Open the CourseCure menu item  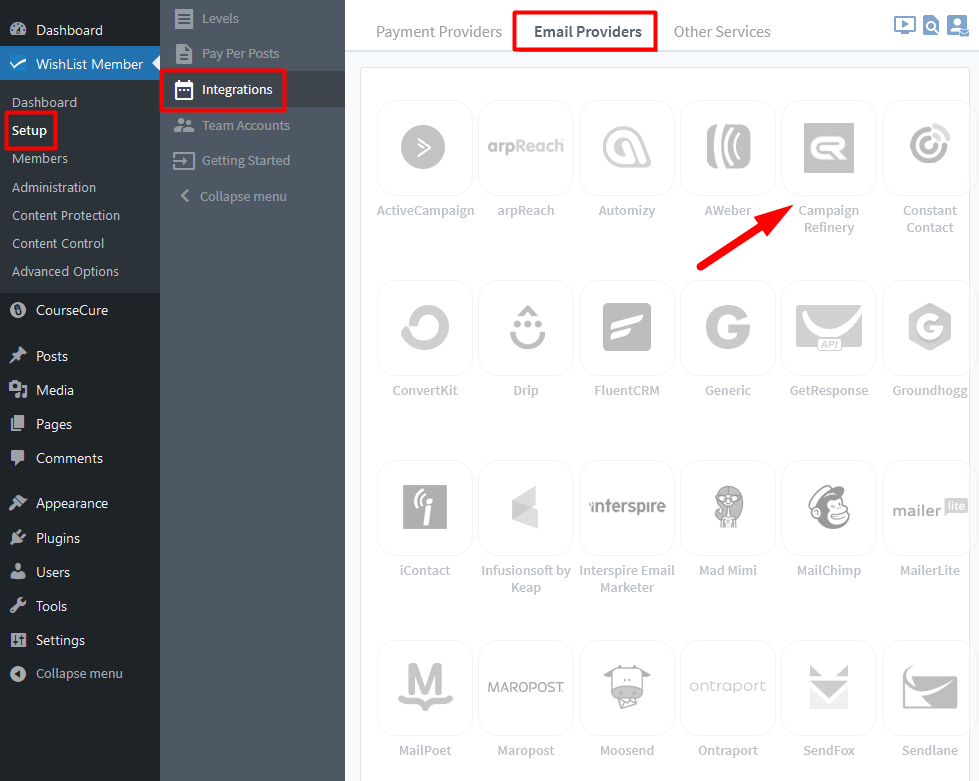80,310
